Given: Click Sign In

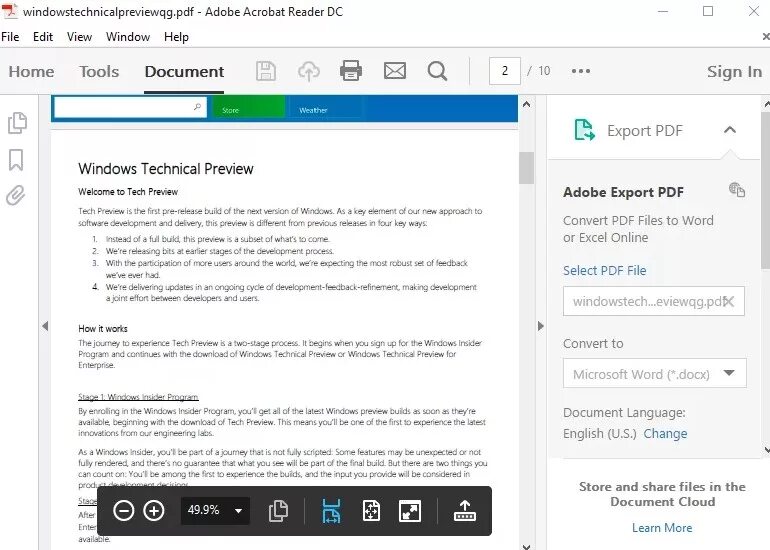Looking at the screenshot, I should [x=734, y=72].
